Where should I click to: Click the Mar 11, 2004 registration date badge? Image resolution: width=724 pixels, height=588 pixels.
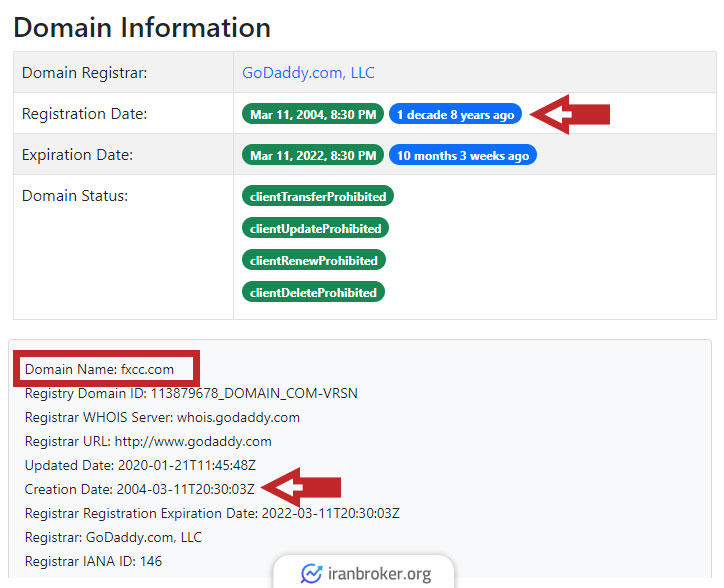point(312,115)
